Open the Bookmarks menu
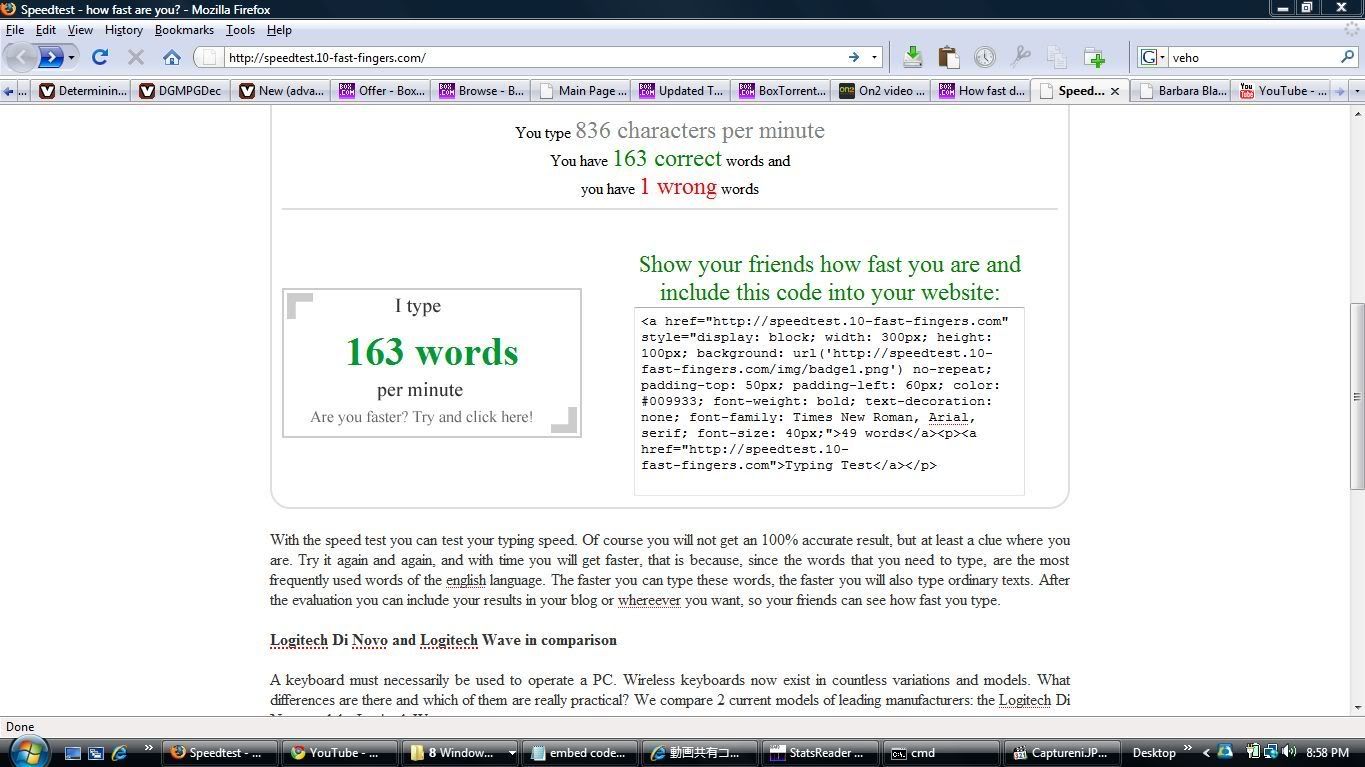 pos(184,30)
